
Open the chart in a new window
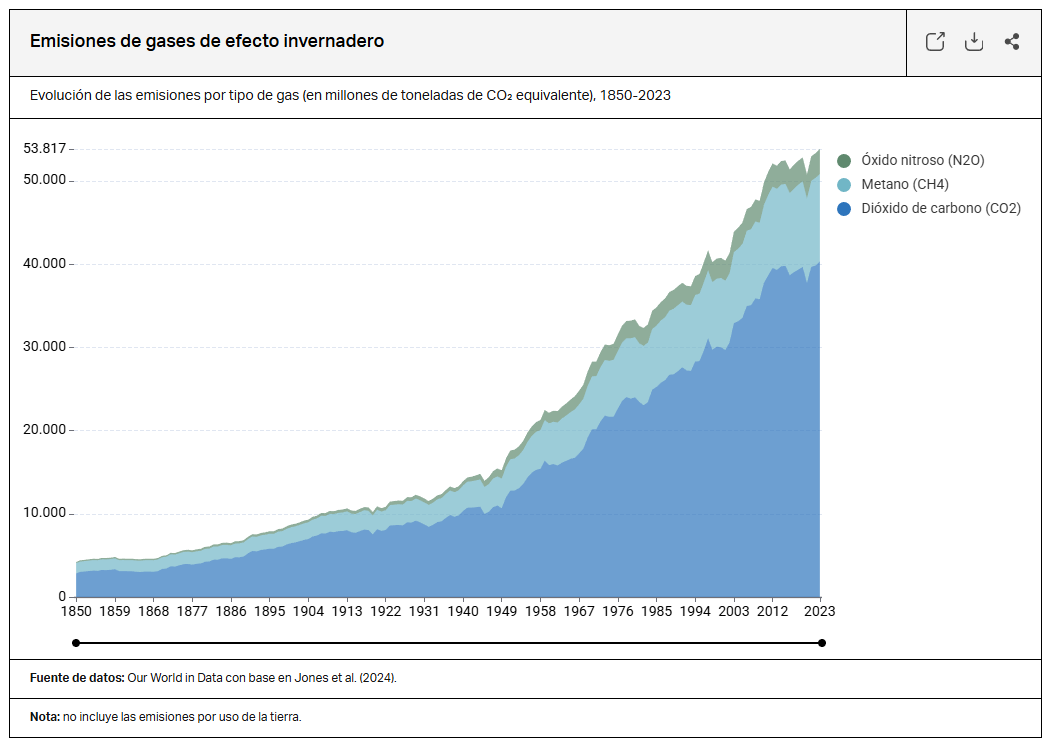[x=935, y=42]
